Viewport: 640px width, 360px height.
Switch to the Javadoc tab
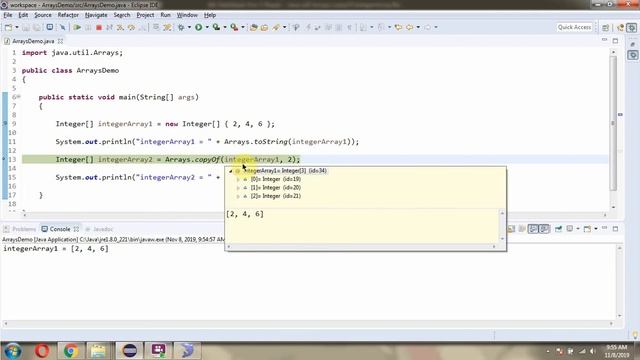coord(99,229)
